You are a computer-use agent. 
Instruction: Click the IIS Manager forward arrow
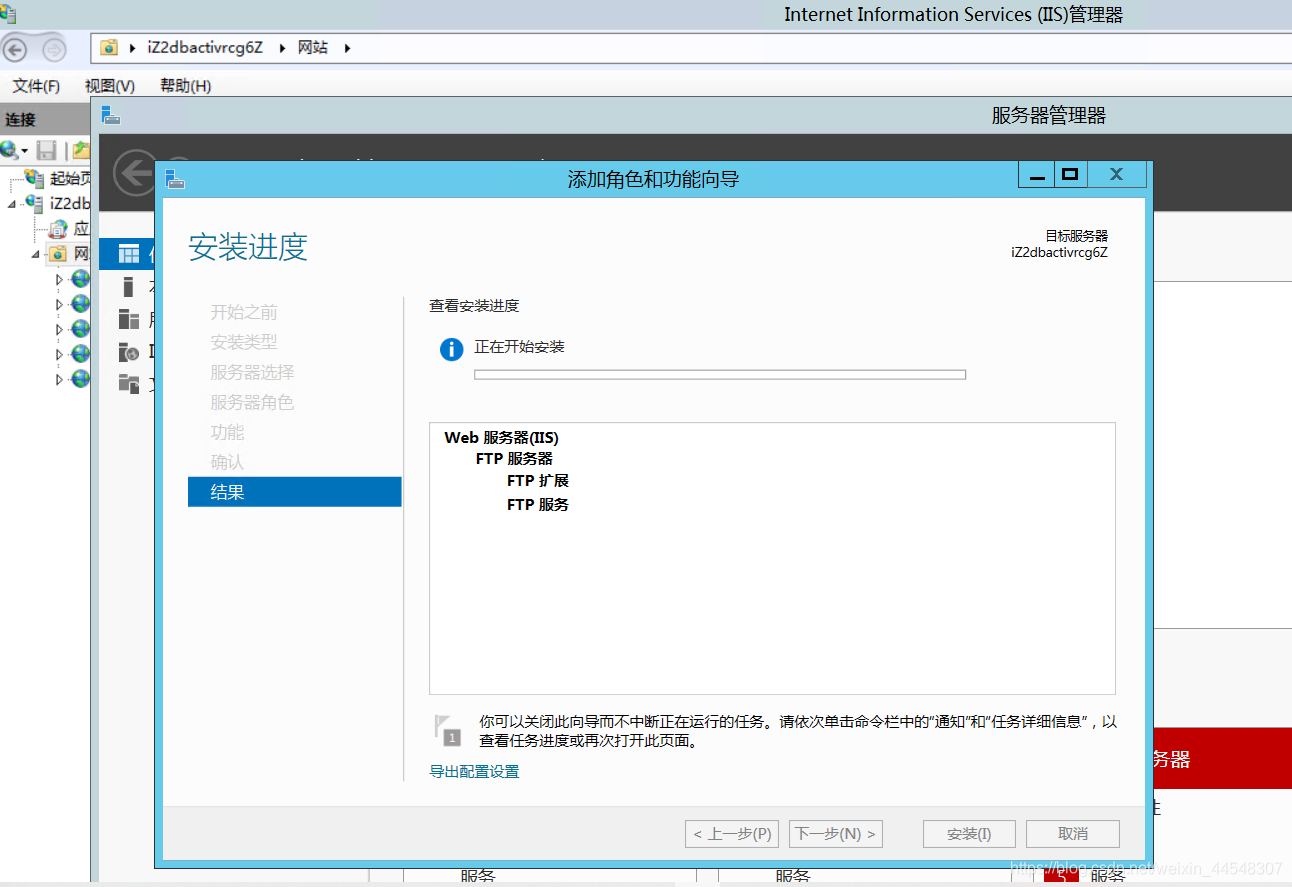click(x=53, y=48)
